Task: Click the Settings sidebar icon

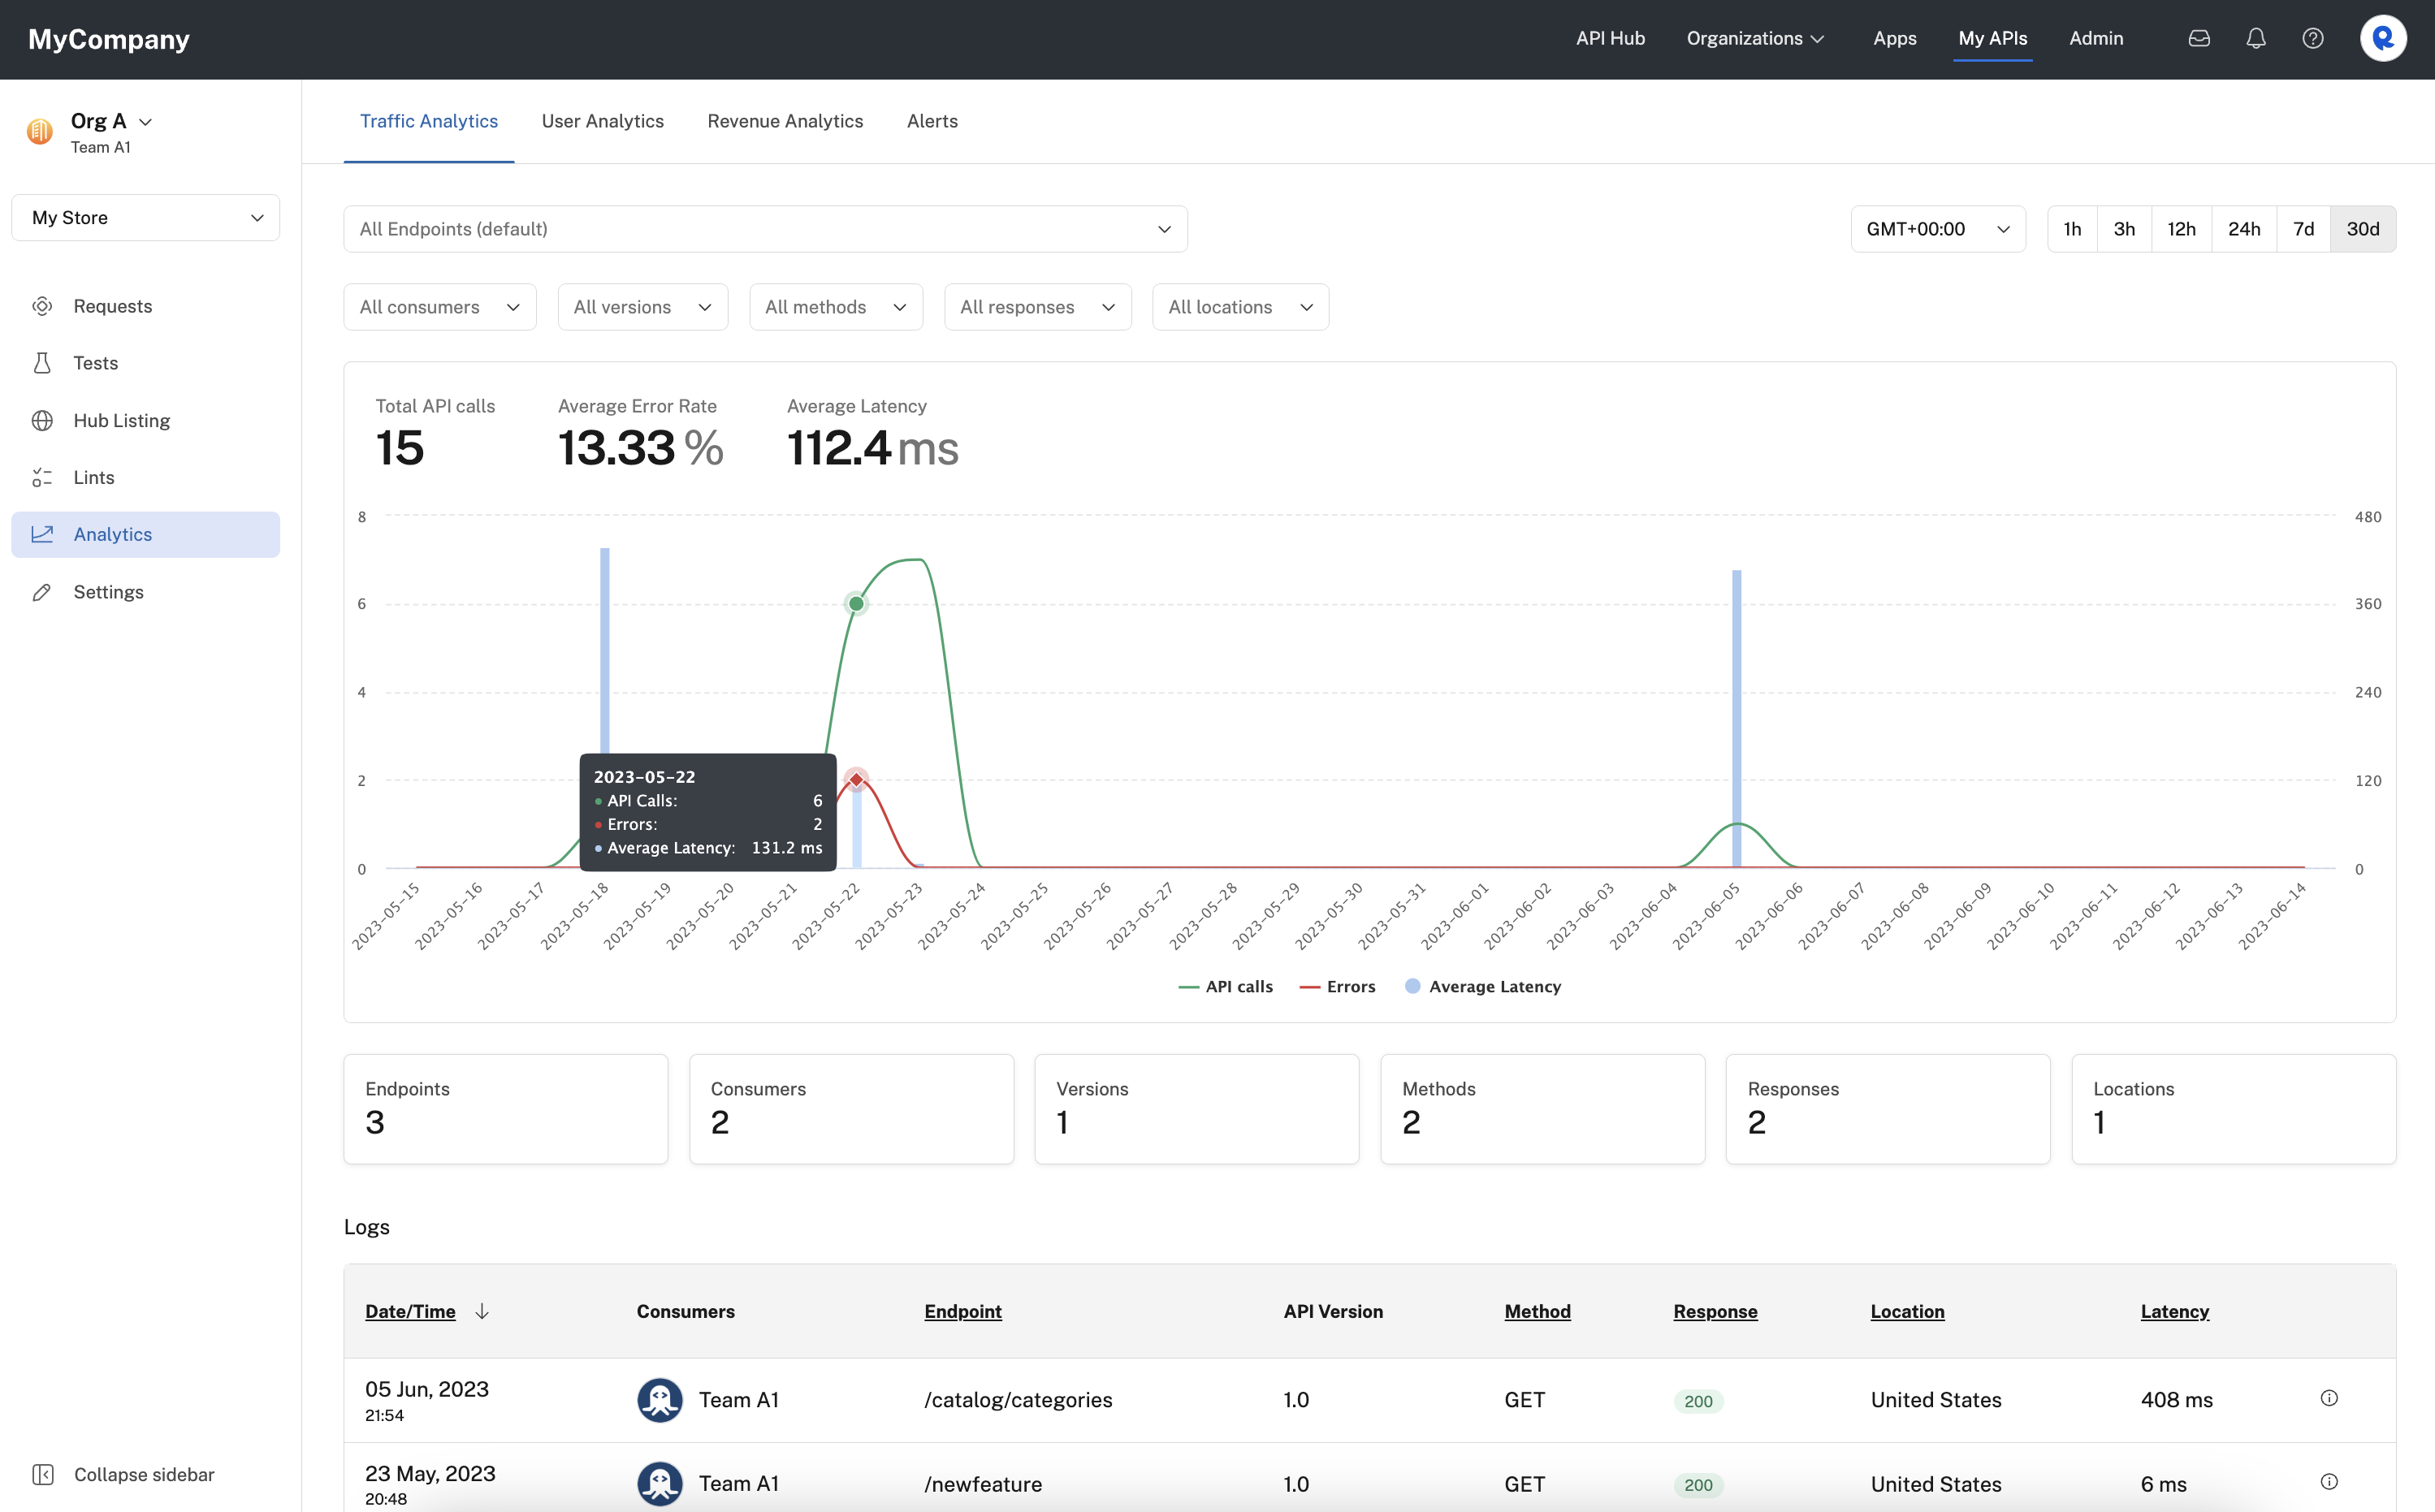Action: click(x=44, y=590)
